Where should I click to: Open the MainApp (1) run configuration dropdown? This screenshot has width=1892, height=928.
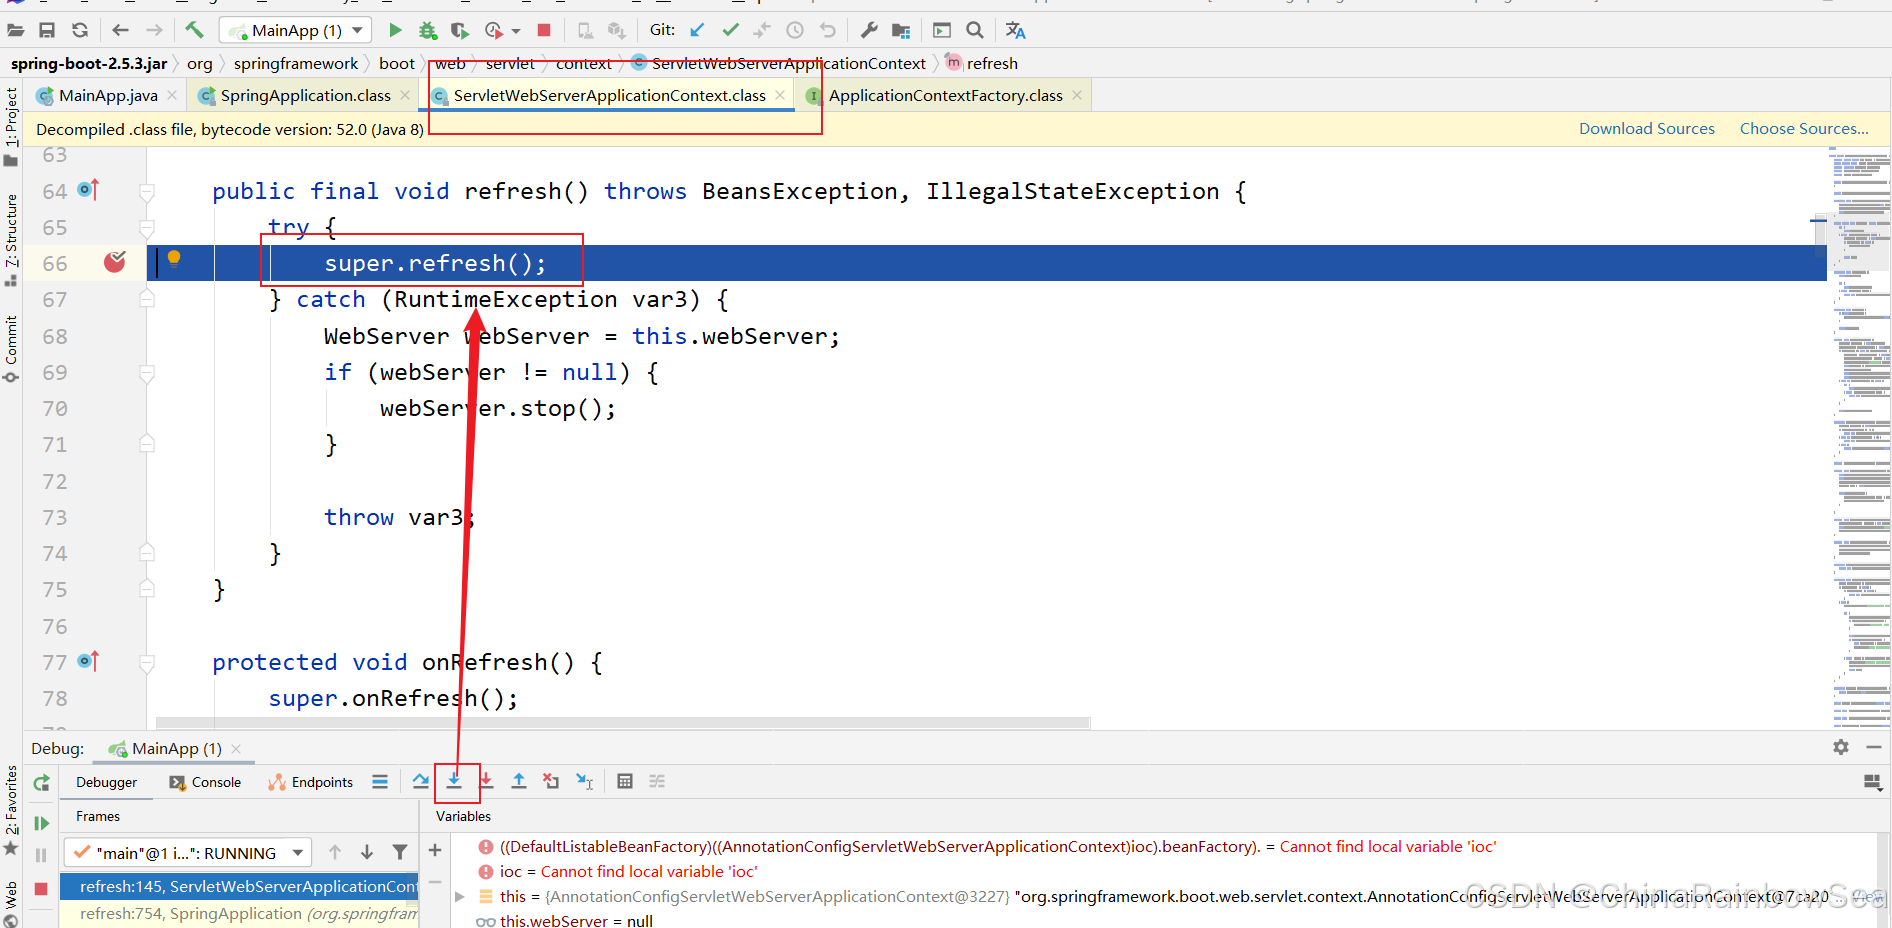(296, 30)
